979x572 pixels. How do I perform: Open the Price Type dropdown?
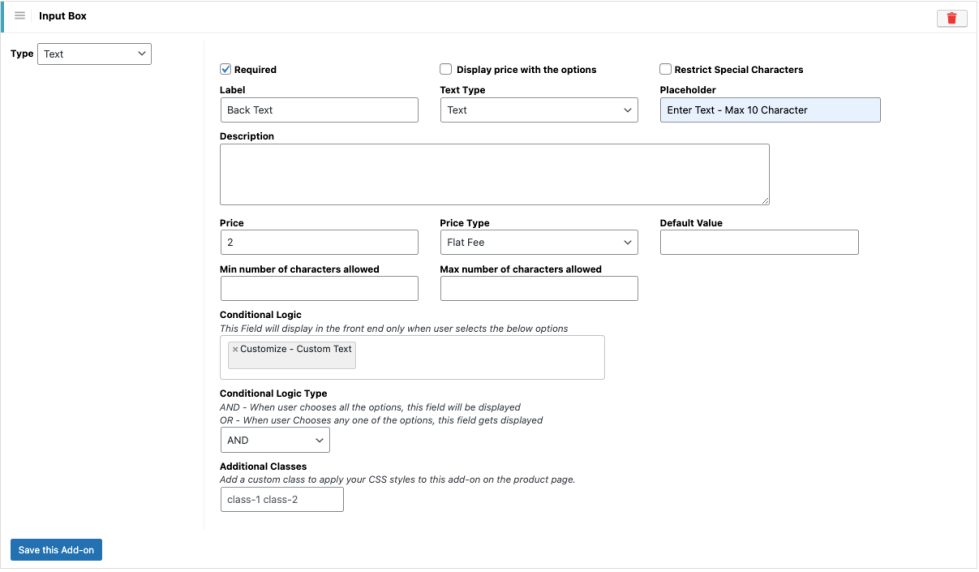coord(538,242)
